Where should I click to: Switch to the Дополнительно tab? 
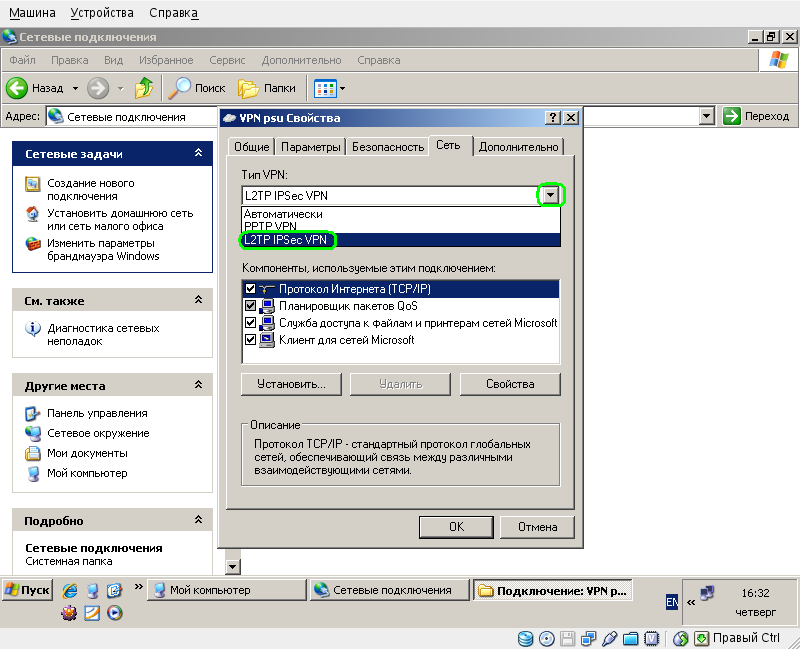point(518,147)
